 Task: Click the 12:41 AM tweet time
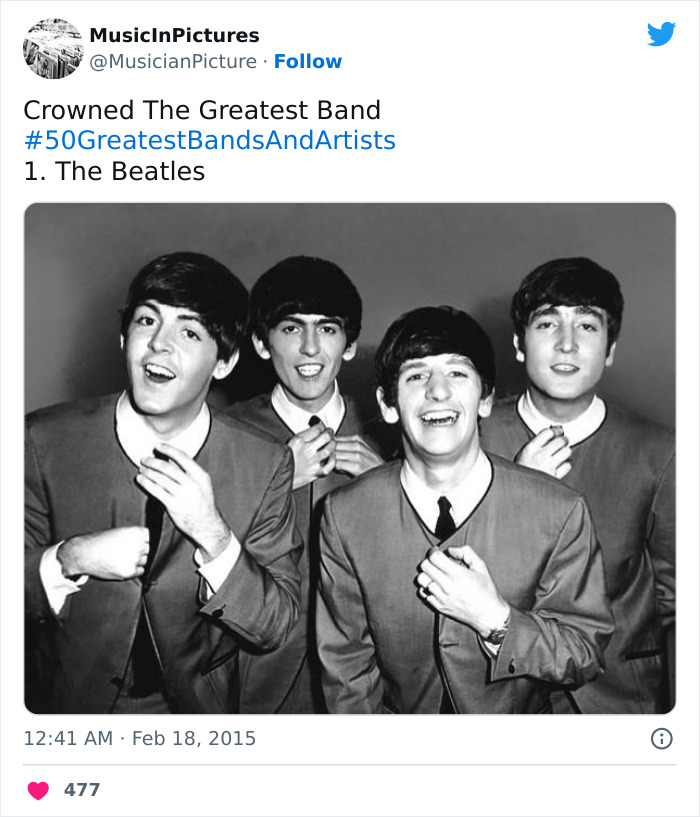(x=66, y=739)
